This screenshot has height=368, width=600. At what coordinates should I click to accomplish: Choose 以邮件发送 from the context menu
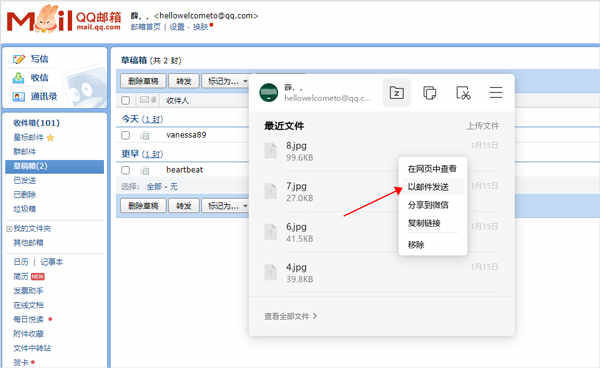(428, 187)
